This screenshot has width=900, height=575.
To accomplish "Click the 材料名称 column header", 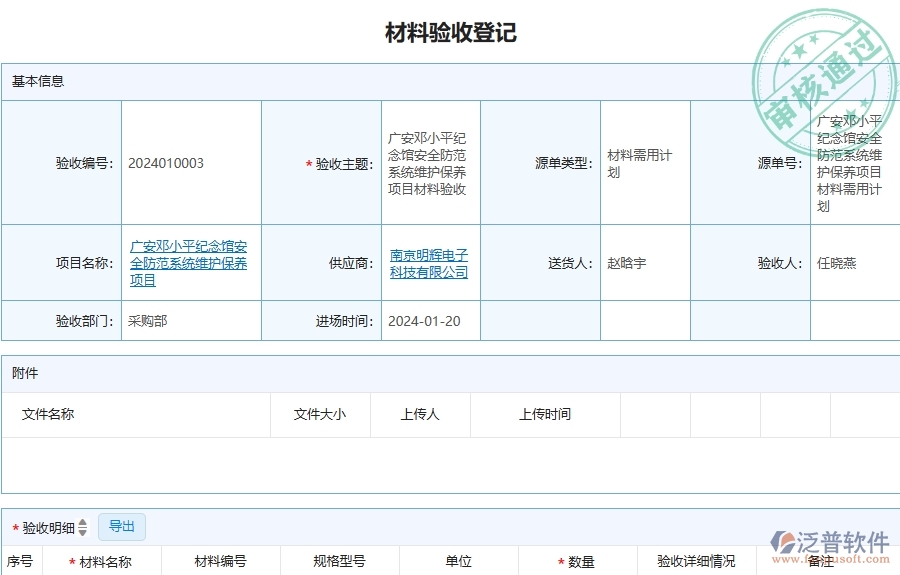I will coord(105,562).
